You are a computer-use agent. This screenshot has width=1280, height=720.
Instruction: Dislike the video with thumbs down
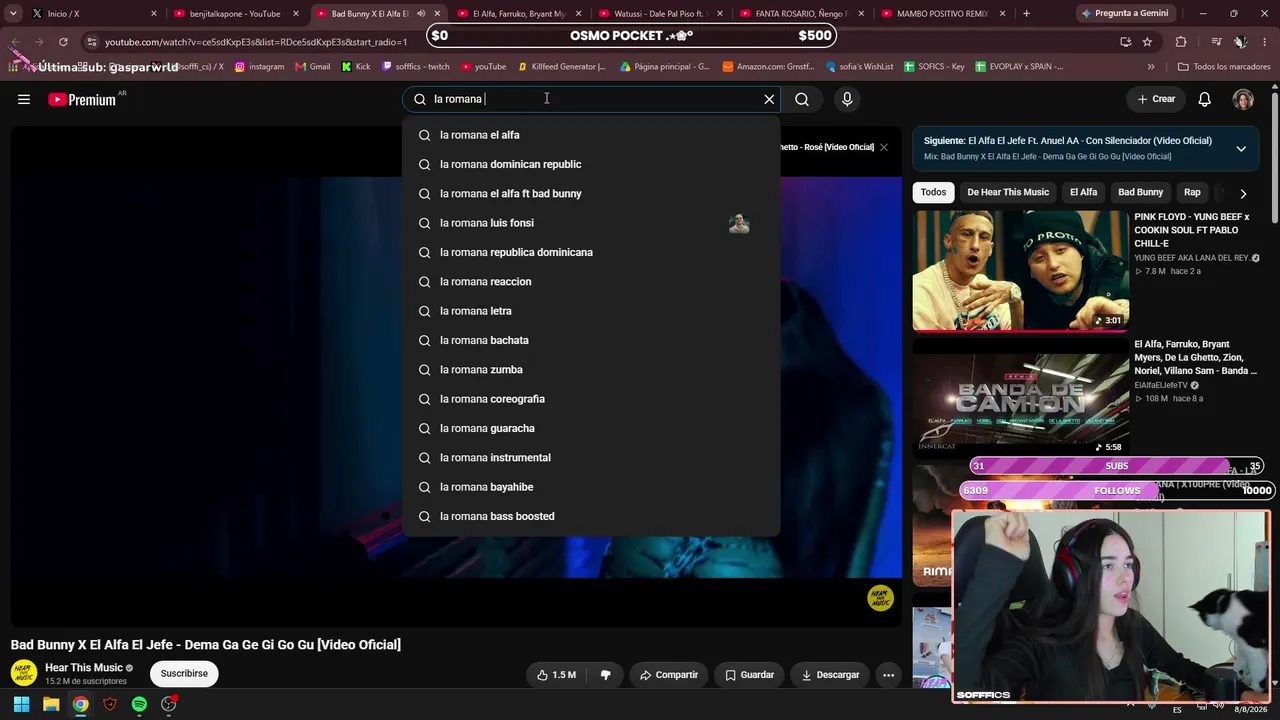pyautogui.click(x=605, y=675)
